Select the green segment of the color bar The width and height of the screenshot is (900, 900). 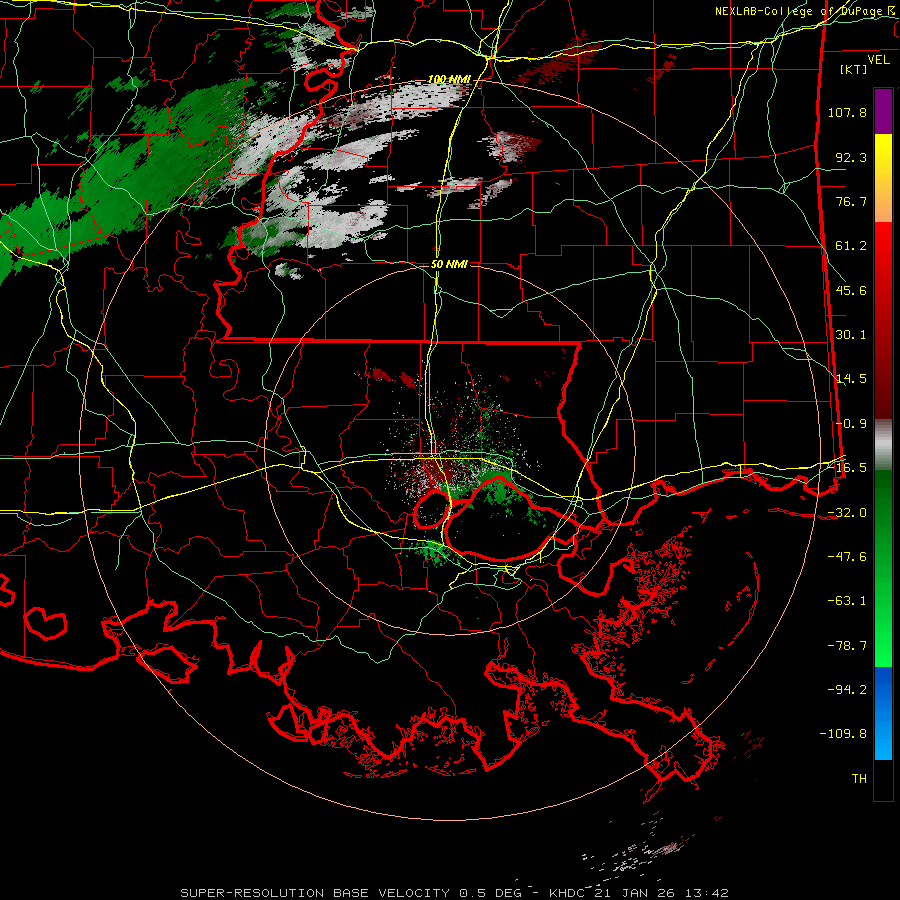[x=883, y=568]
